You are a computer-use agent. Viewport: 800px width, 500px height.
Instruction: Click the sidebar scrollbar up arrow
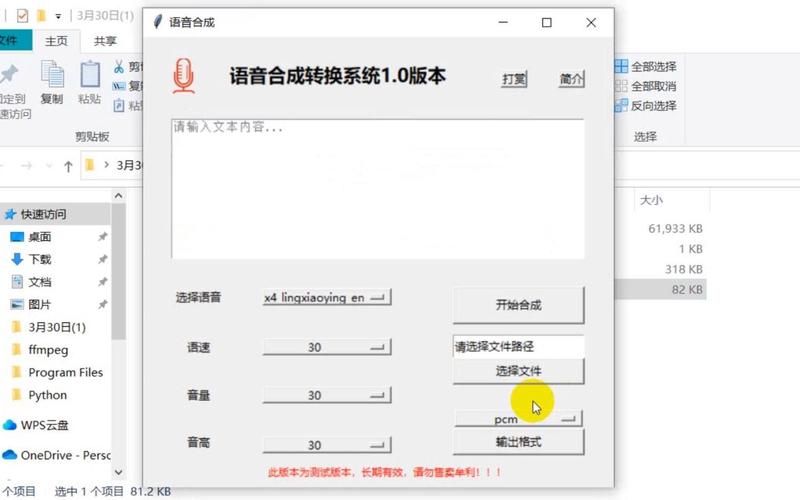coord(118,196)
